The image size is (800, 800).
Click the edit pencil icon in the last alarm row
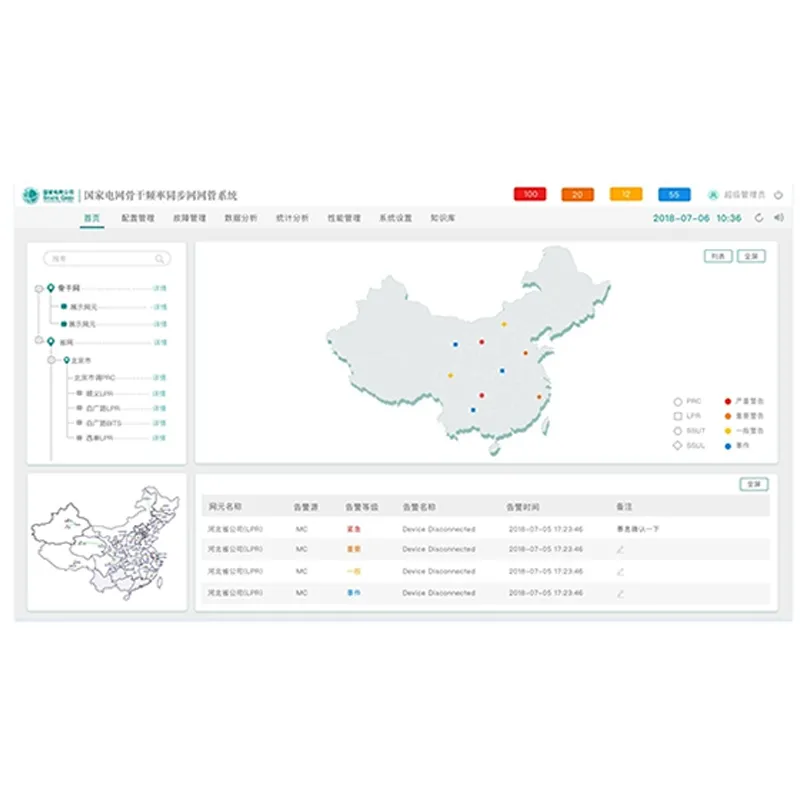coord(620,593)
